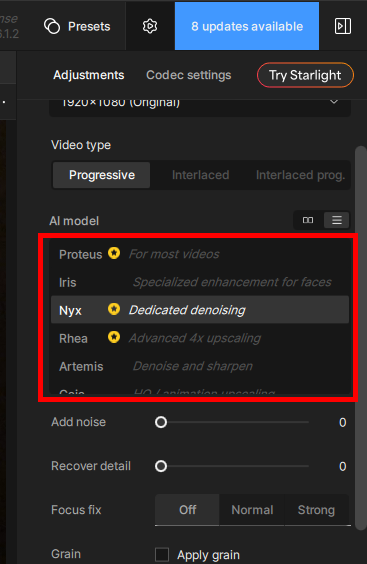Open preferences via the gear icon
The height and width of the screenshot is (564, 367).
150,26
